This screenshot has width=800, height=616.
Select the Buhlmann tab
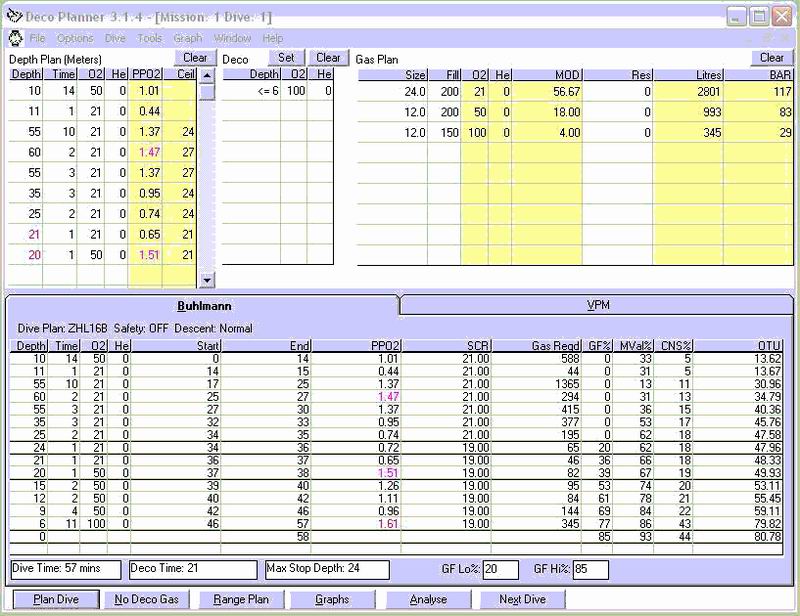204,304
